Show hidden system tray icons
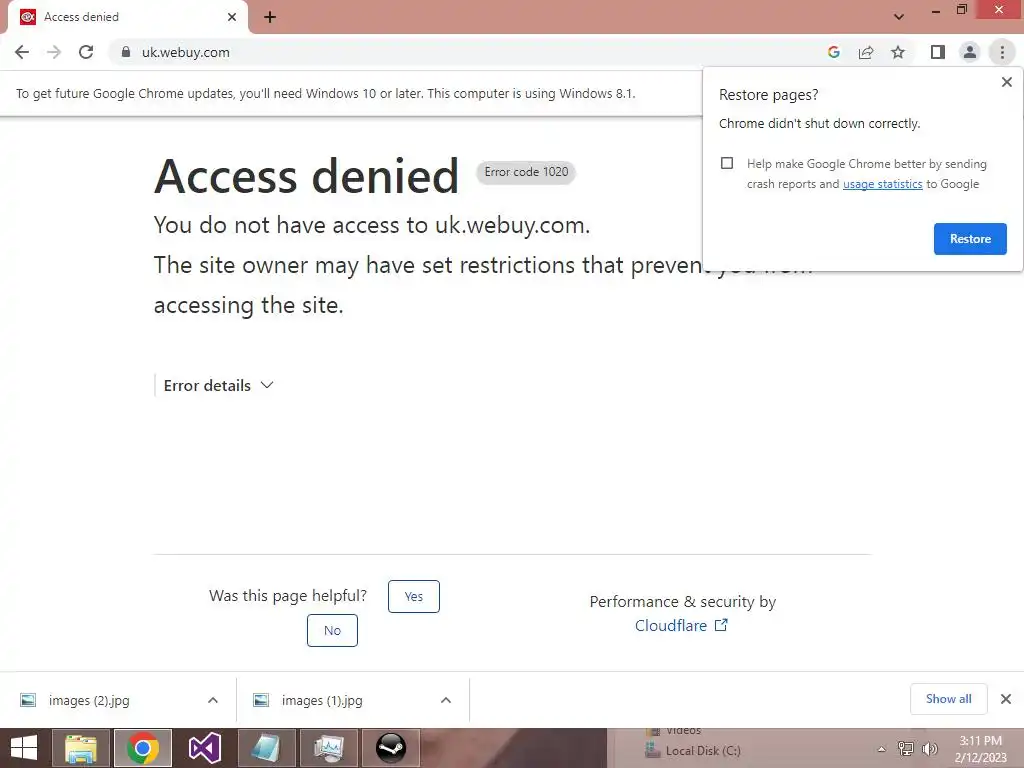Screen dimensions: 1024x768 click(882, 749)
